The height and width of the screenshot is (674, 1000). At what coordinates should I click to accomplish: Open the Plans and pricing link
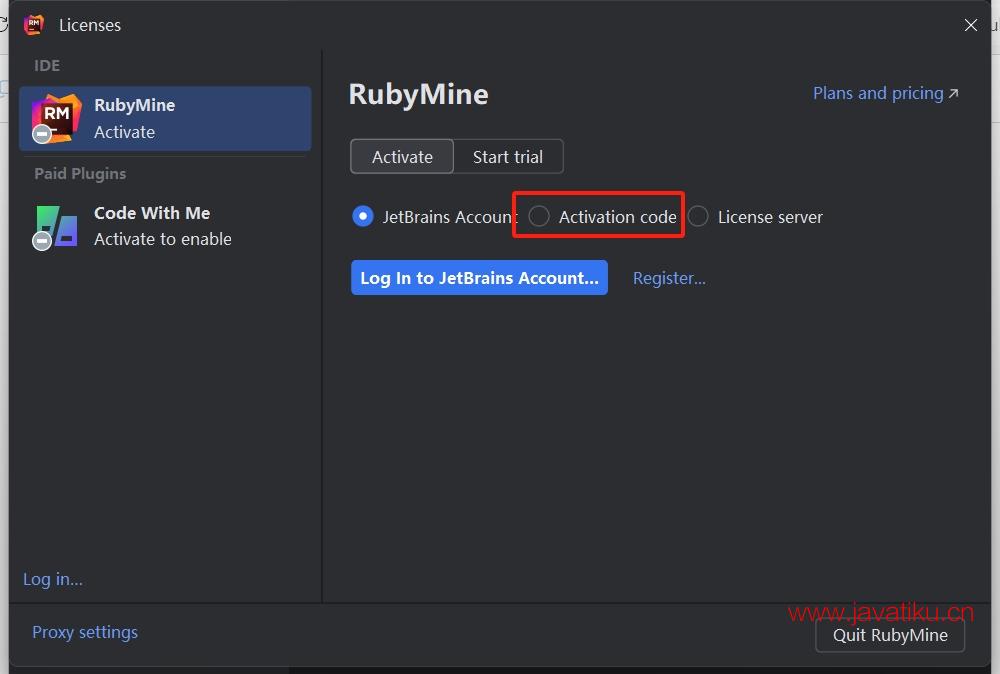(885, 93)
